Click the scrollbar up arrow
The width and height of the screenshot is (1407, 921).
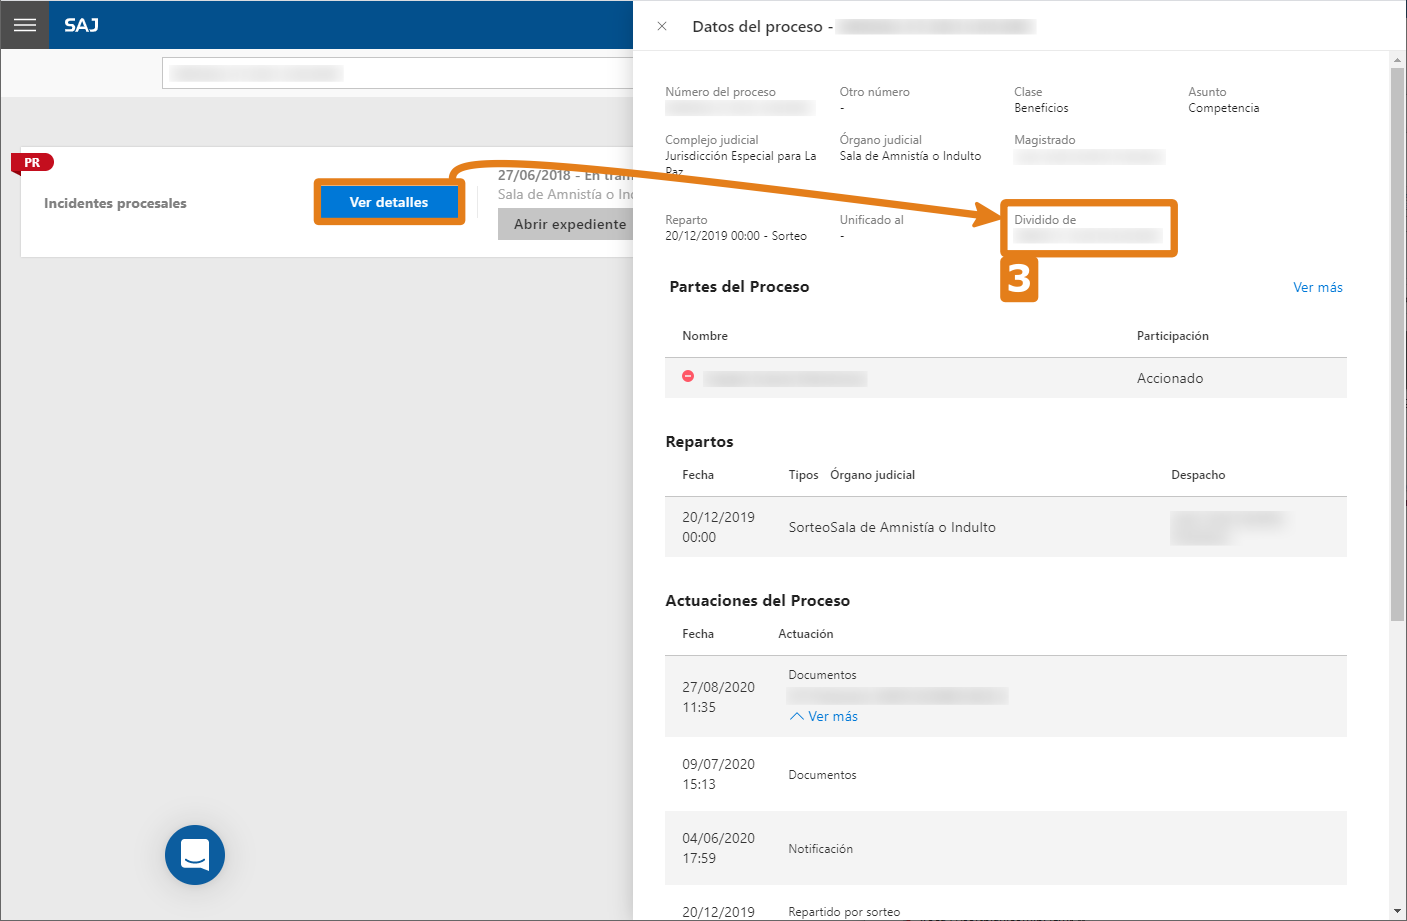click(x=1397, y=60)
